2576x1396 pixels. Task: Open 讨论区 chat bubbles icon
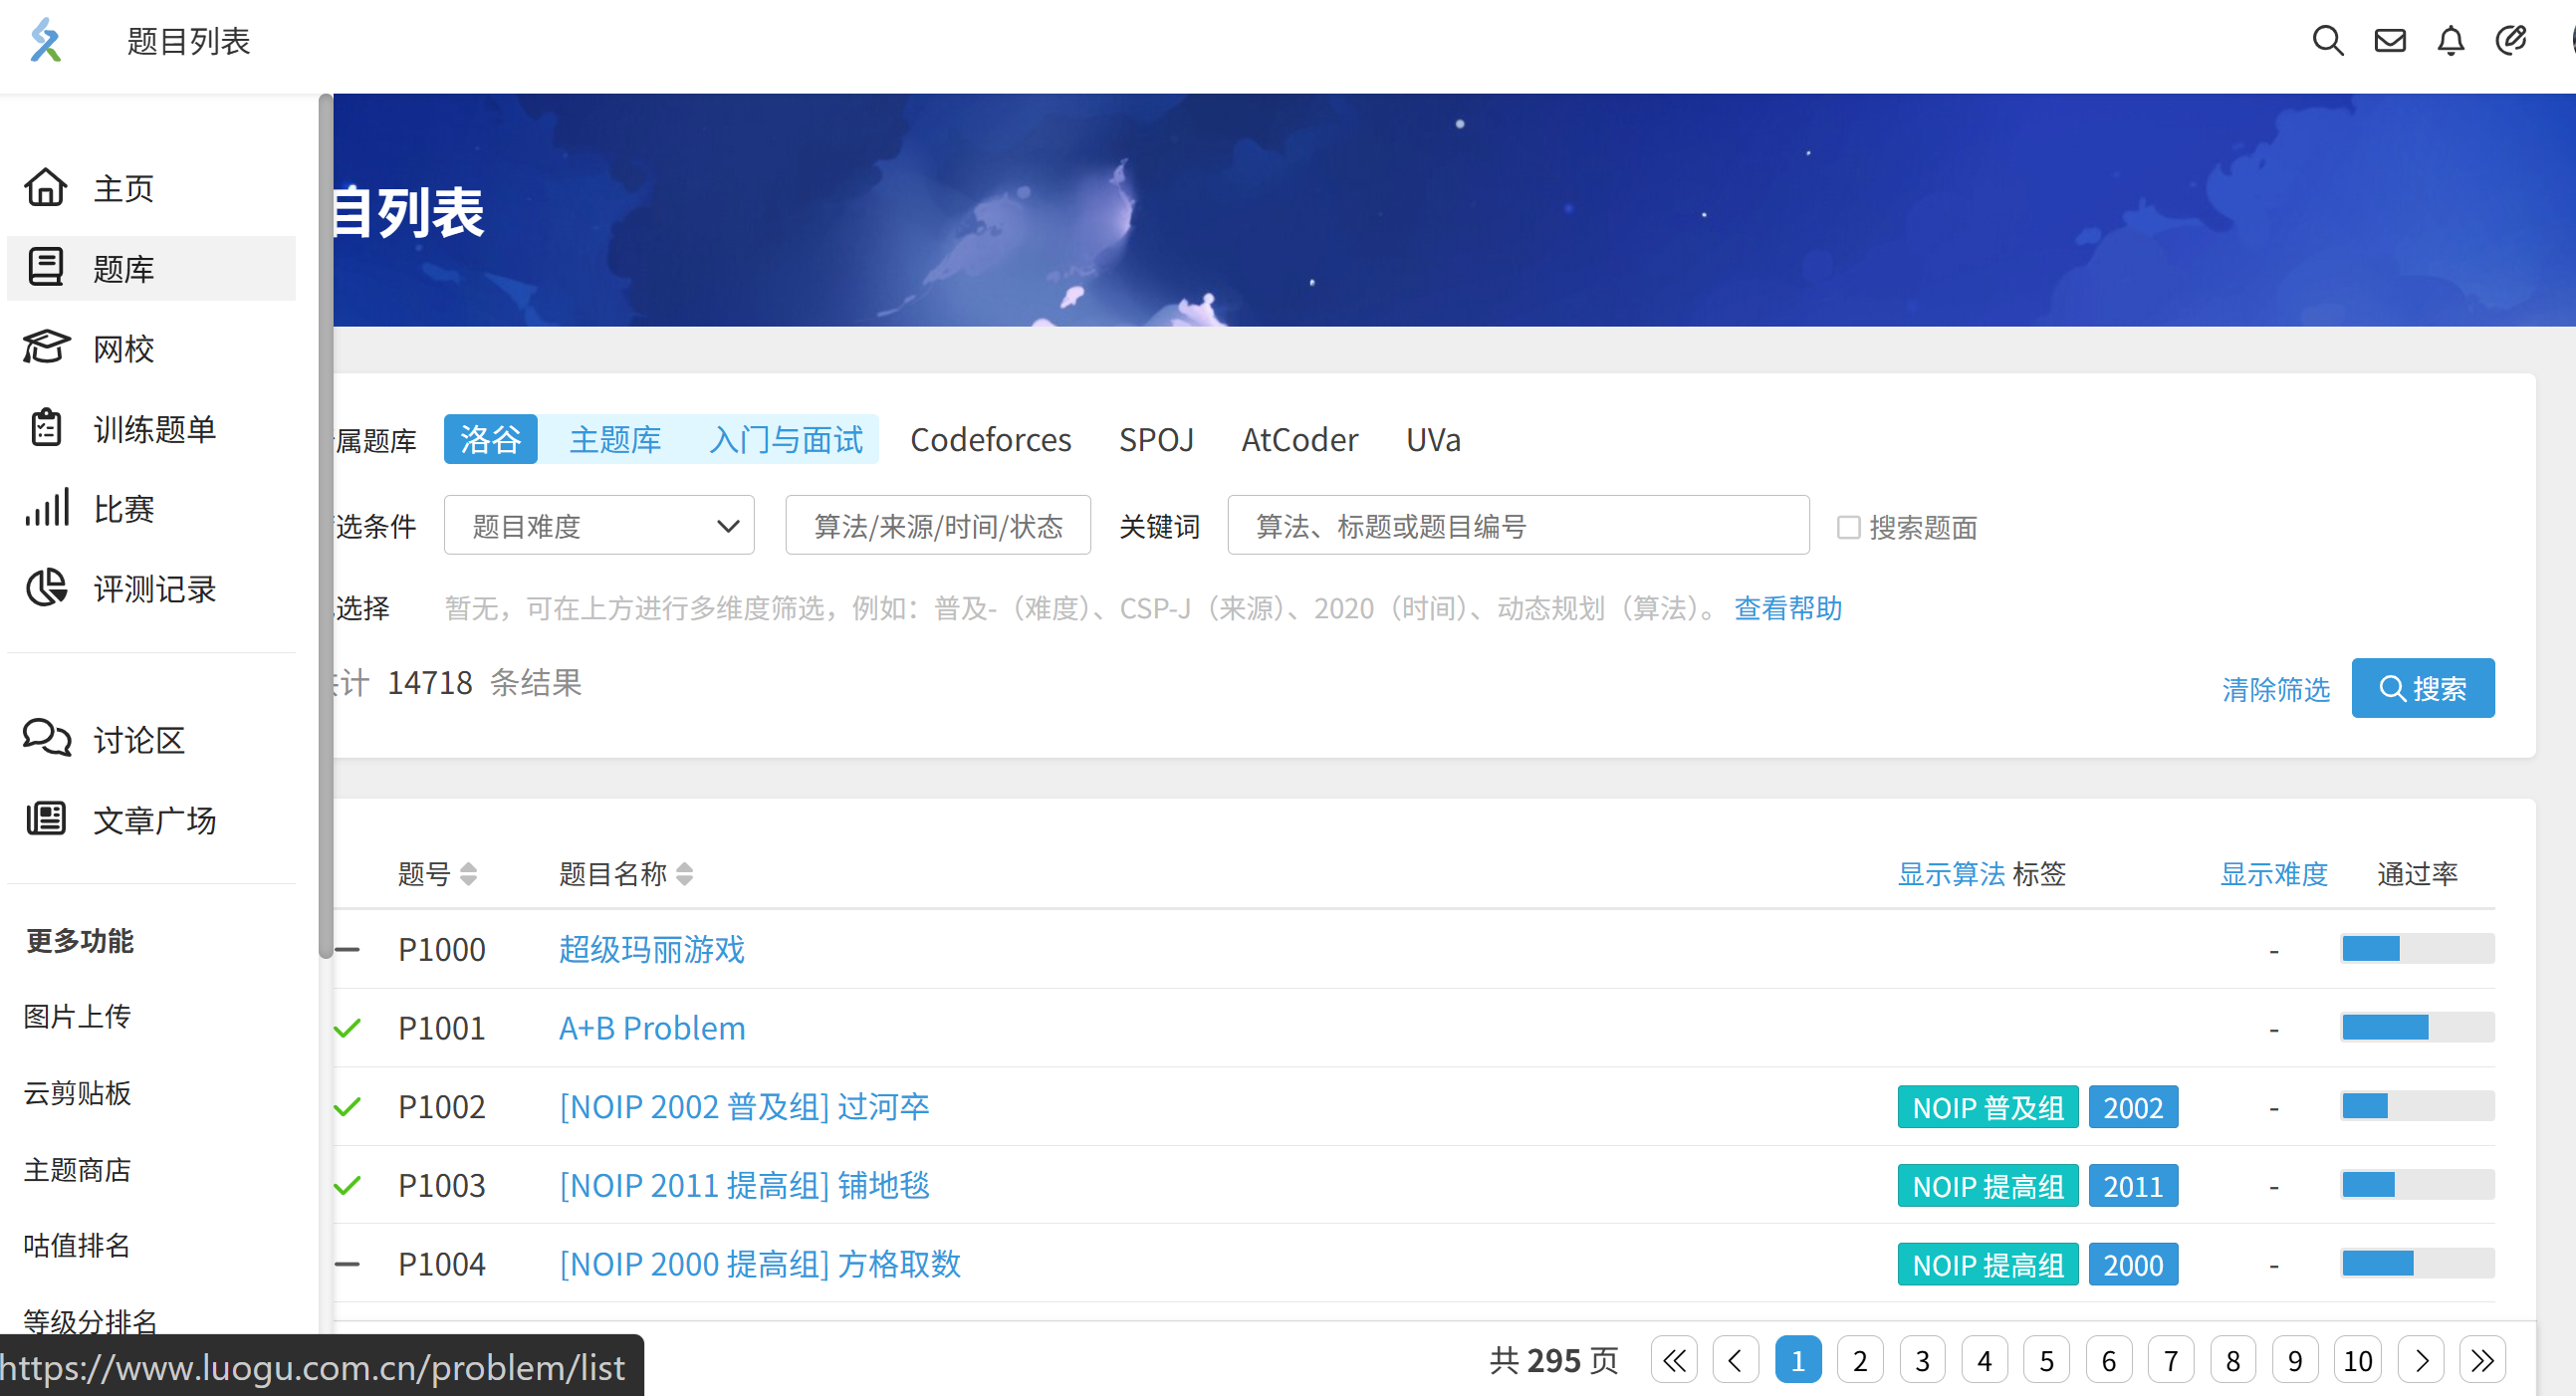(x=46, y=738)
